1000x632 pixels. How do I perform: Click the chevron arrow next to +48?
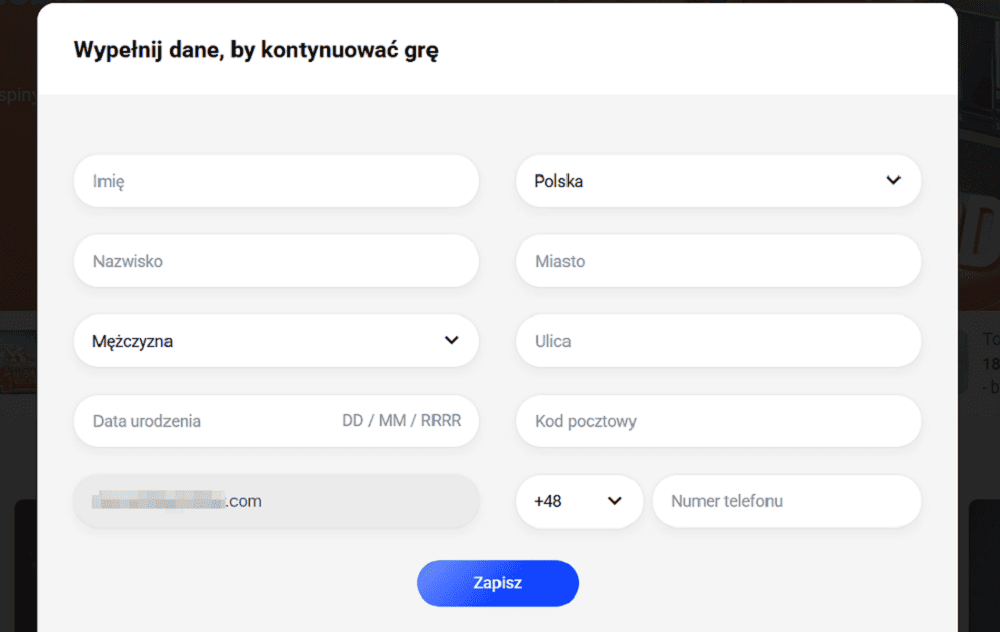(615, 501)
